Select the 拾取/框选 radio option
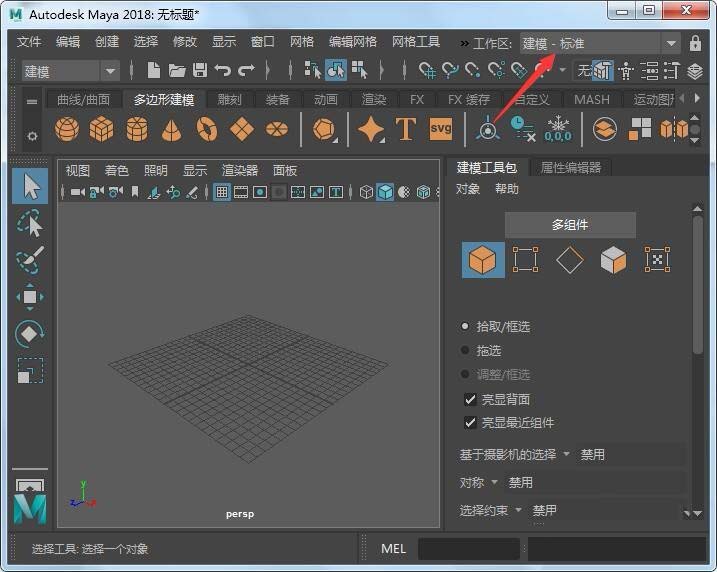717x572 pixels. (465, 327)
